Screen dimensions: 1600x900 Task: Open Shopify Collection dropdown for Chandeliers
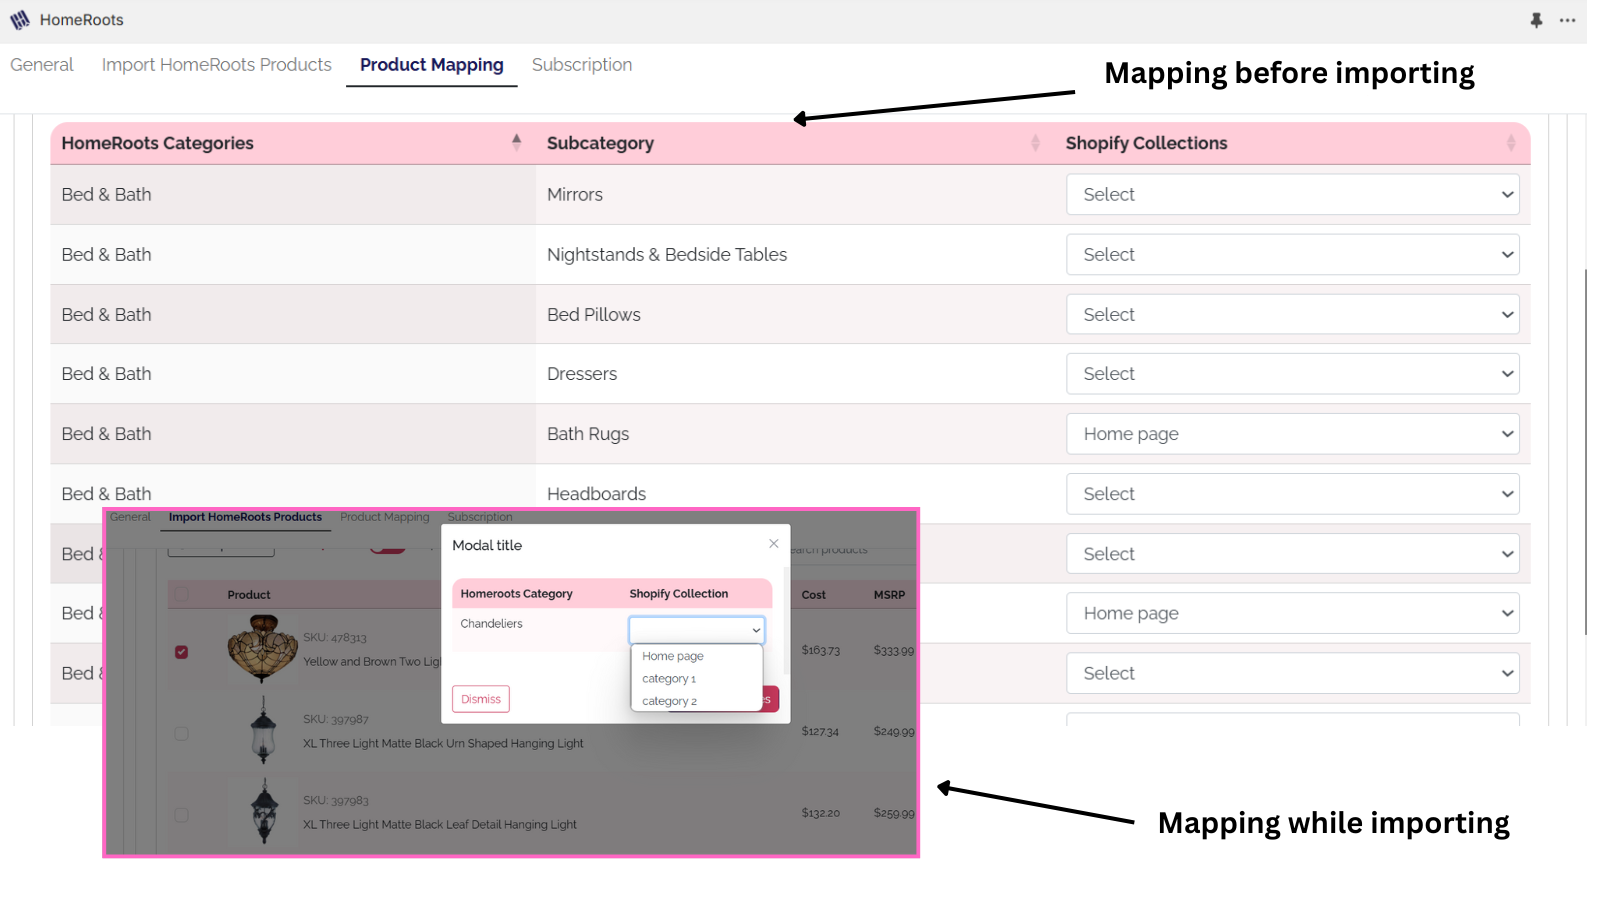(x=697, y=629)
